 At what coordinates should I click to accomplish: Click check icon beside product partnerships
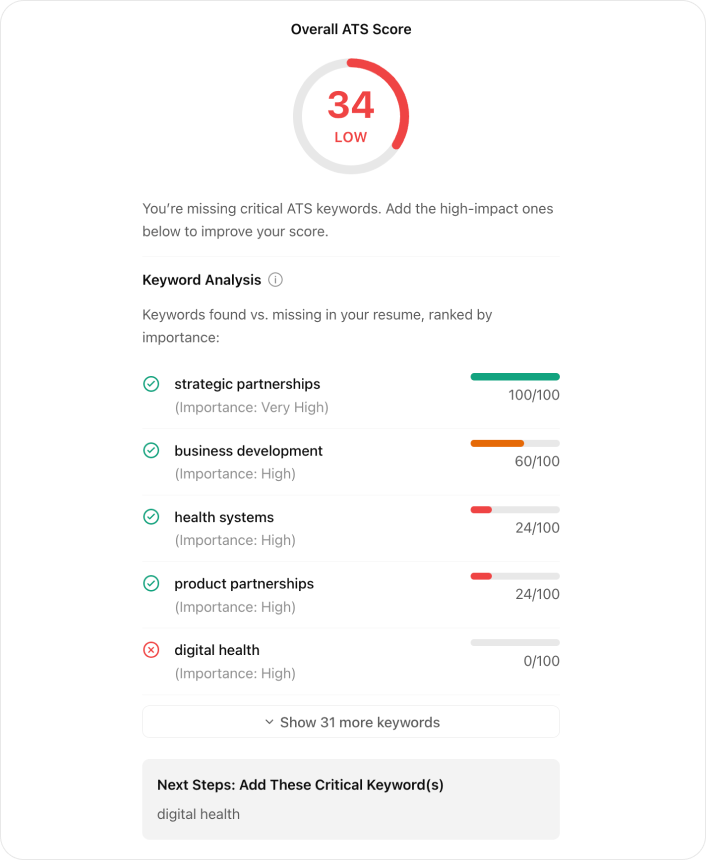click(151, 583)
